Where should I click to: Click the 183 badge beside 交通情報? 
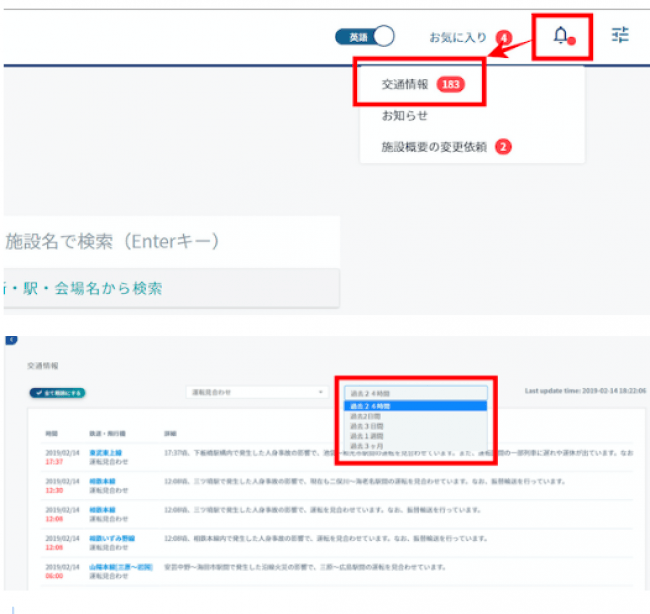click(451, 85)
